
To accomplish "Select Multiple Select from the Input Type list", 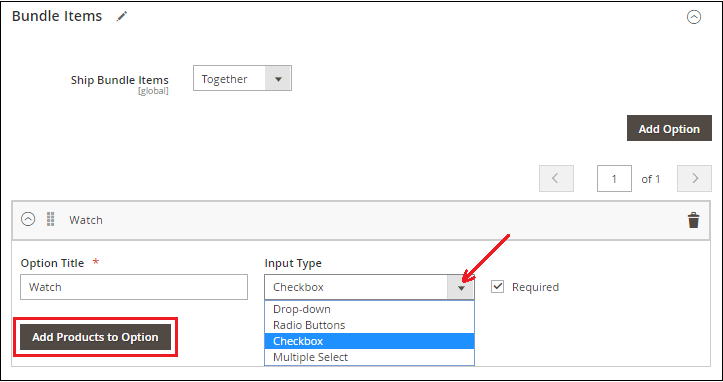I will click(x=369, y=357).
